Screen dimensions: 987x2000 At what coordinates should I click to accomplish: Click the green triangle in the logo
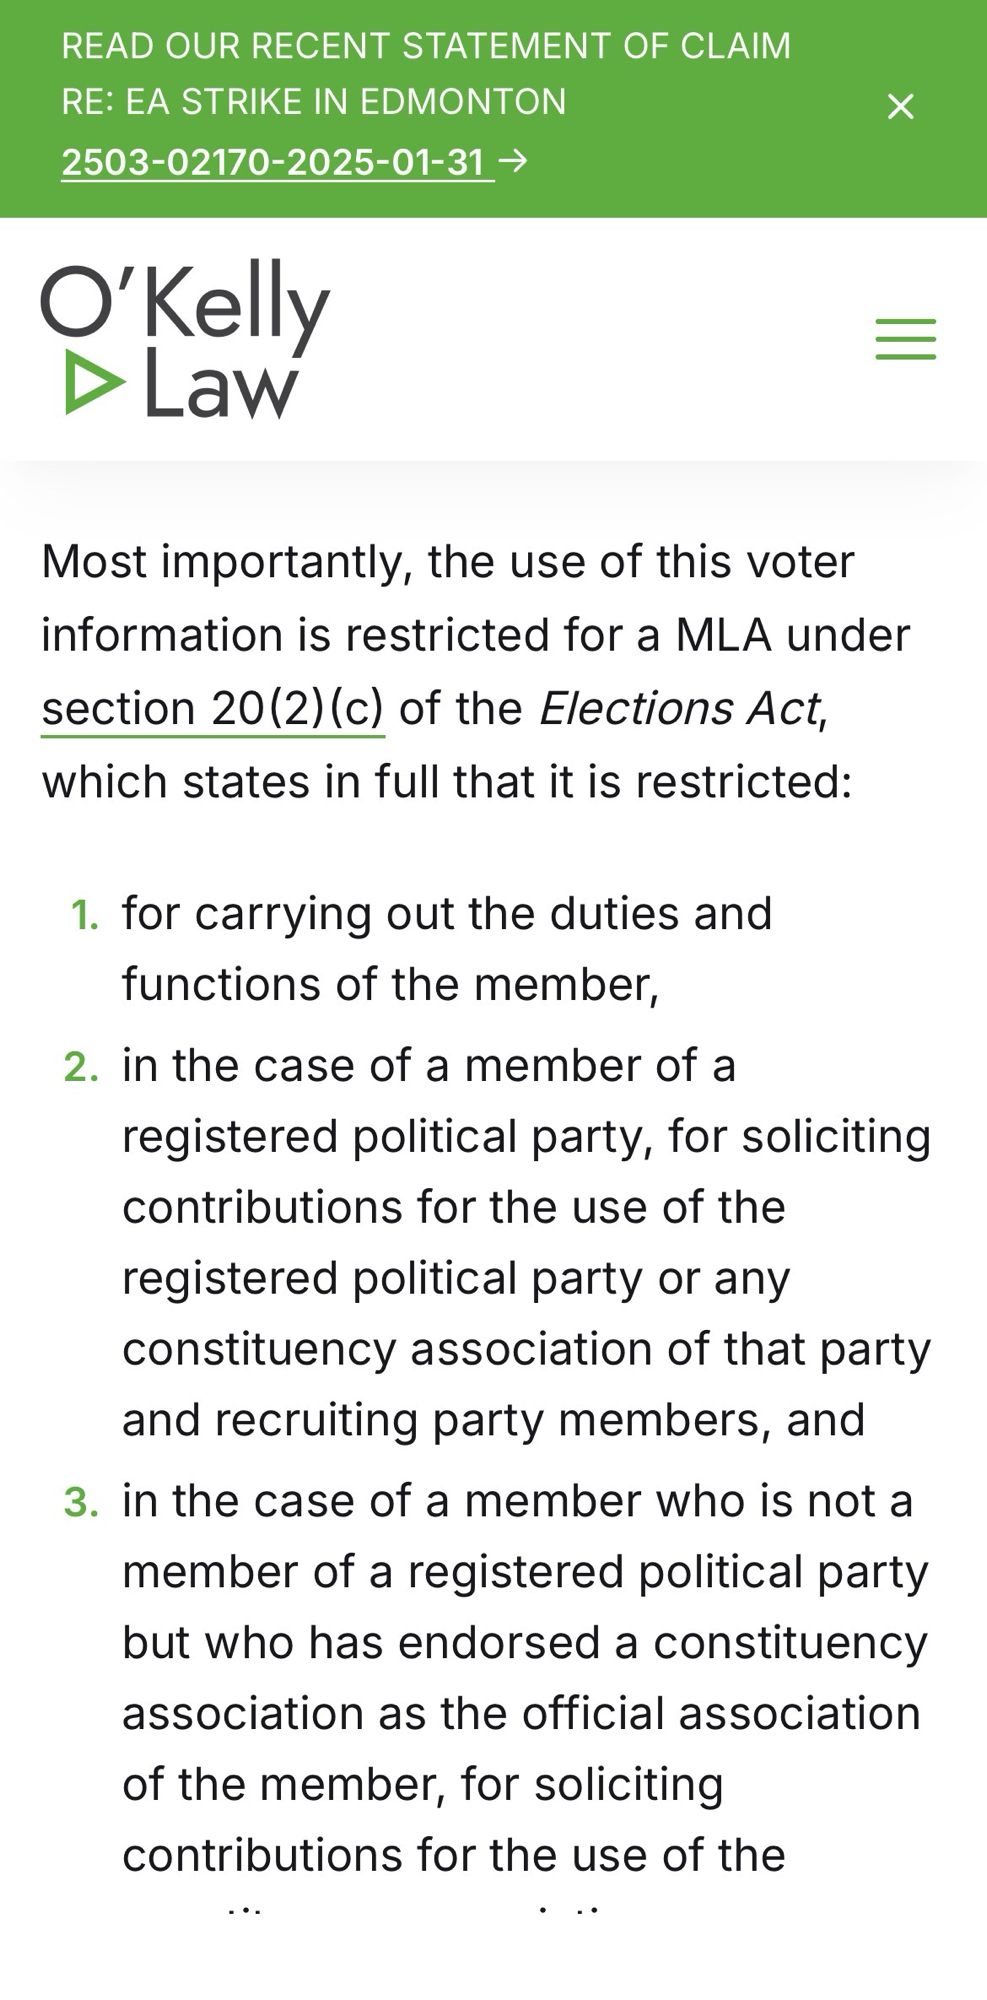tap(92, 382)
